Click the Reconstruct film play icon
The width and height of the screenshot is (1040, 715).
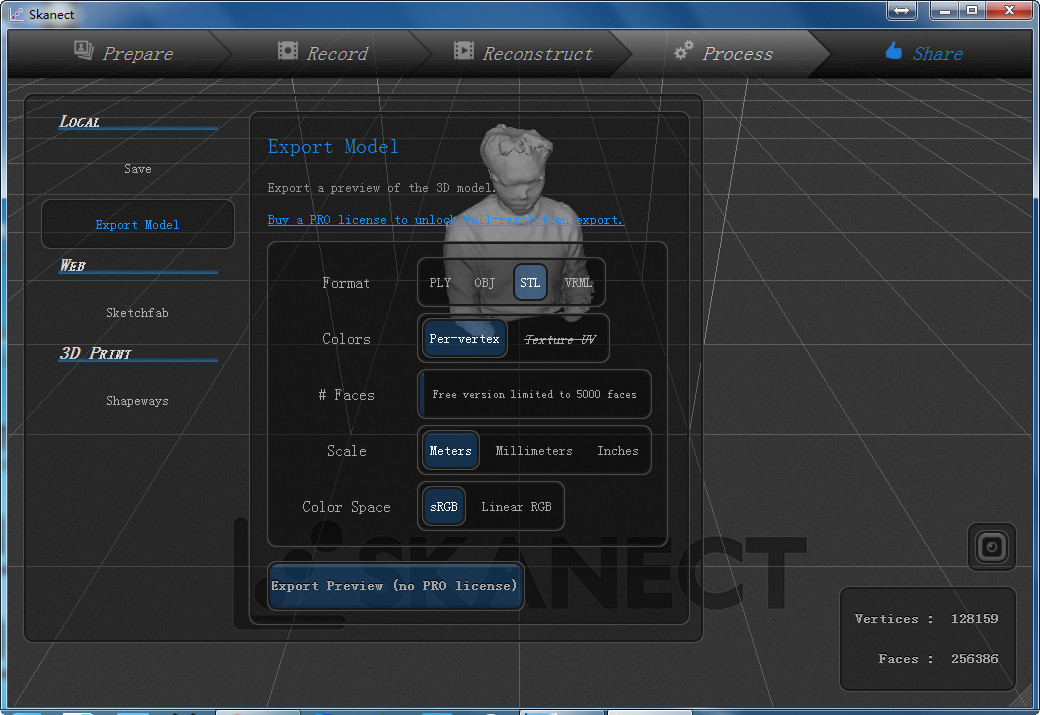tap(464, 50)
